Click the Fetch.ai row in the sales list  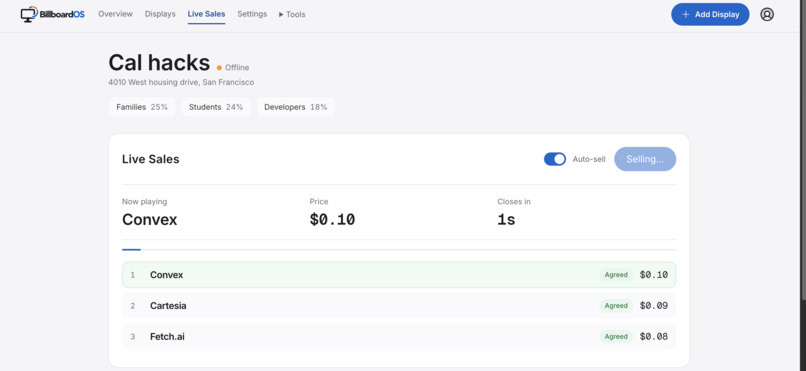[399, 337]
